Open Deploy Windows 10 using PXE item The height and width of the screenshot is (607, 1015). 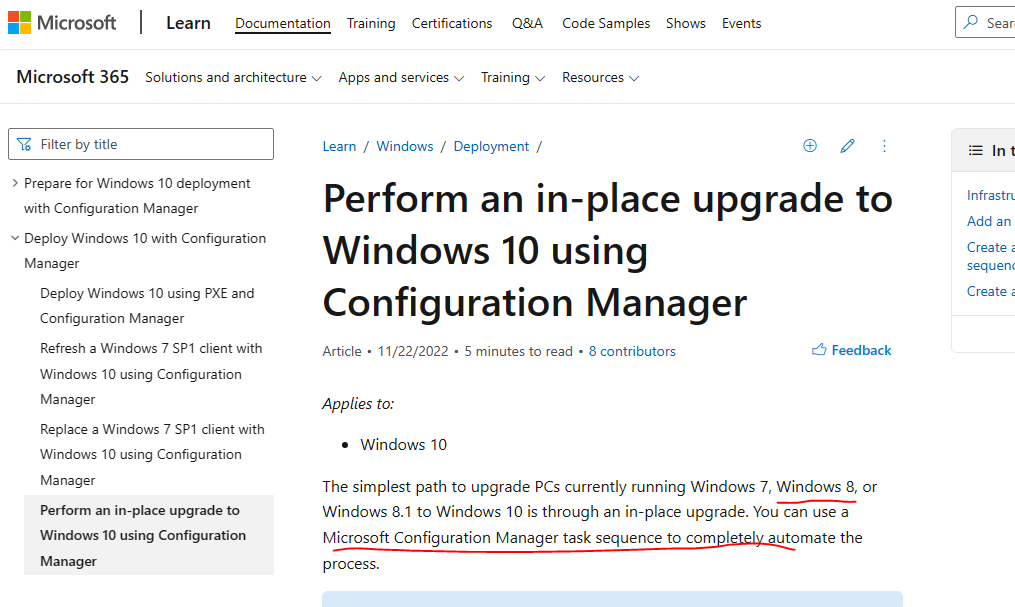point(148,305)
